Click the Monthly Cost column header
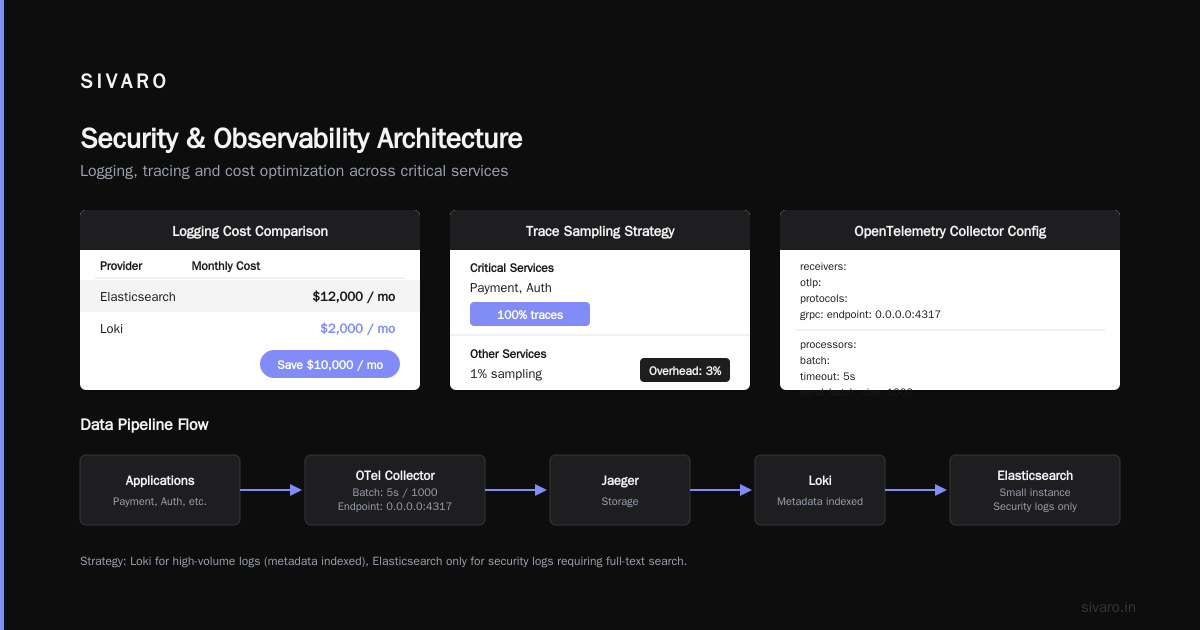Image resolution: width=1200 pixels, height=630 pixels. tap(226, 266)
